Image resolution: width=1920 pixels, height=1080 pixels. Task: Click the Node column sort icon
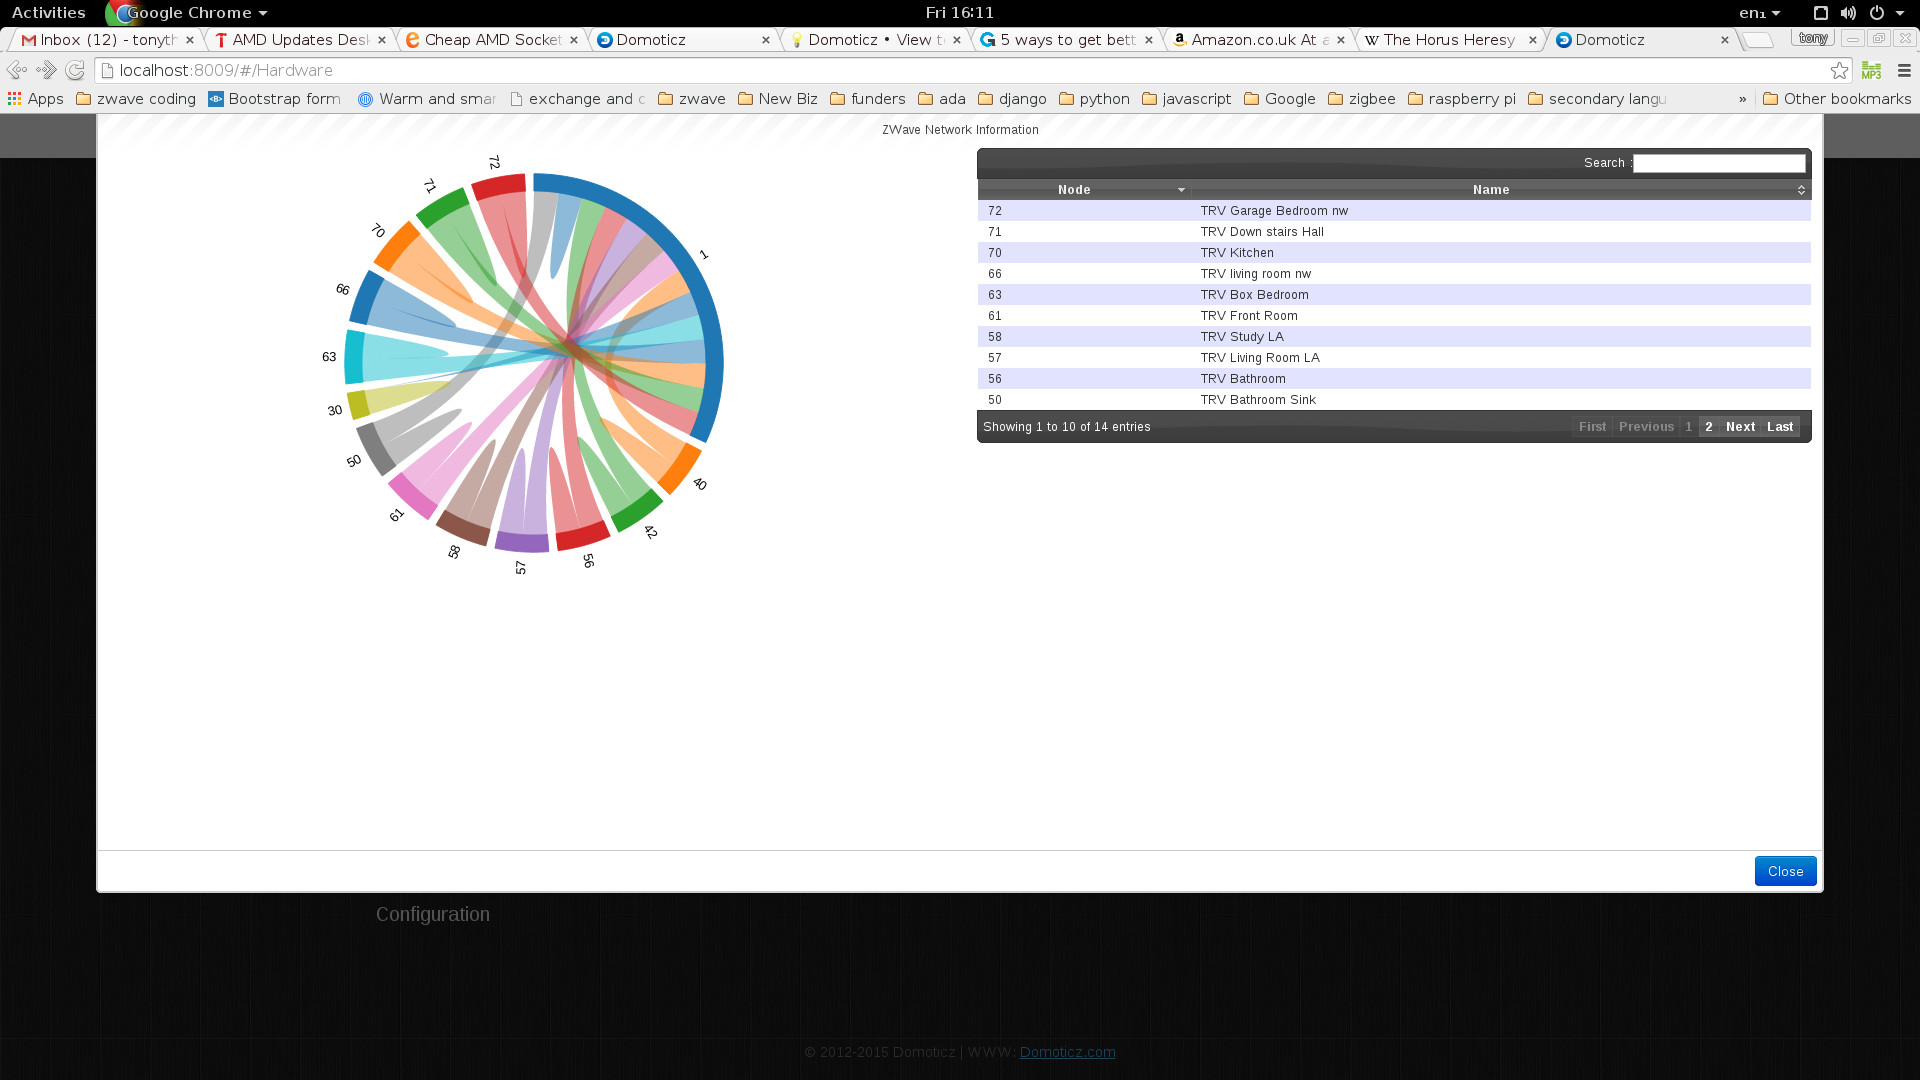[x=1180, y=190]
